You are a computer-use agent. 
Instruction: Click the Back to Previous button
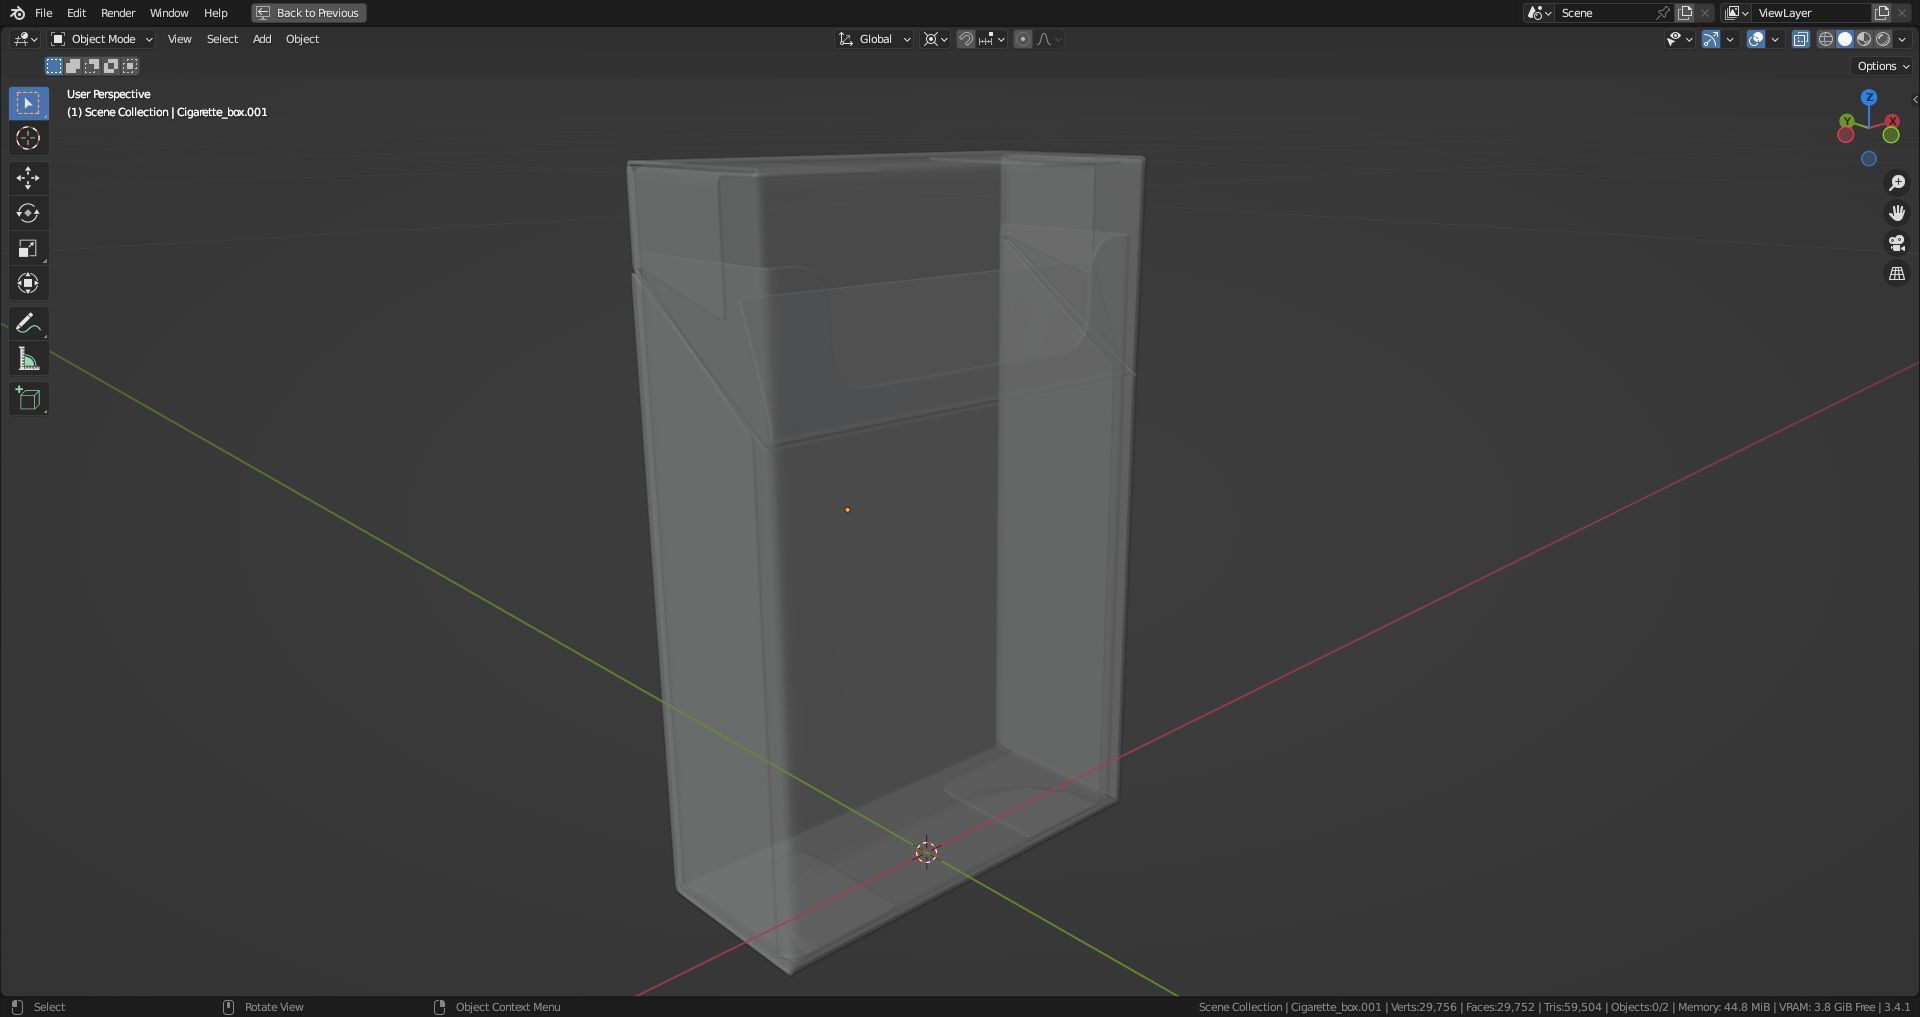309,13
